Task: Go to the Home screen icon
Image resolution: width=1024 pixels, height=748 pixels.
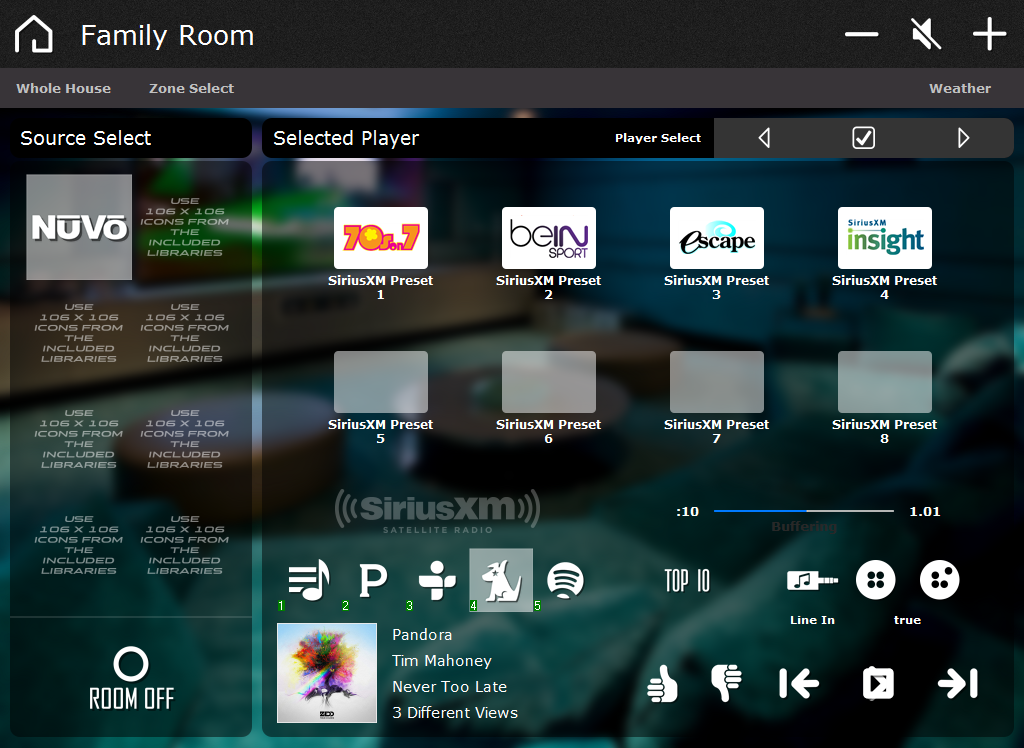Action: point(33,34)
